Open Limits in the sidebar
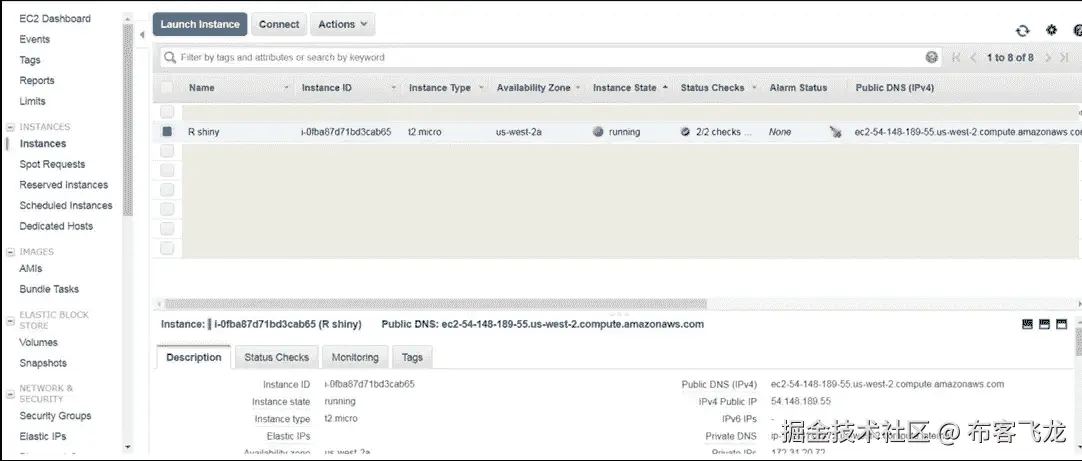The height and width of the screenshot is (461, 1082). click(32, 101)
